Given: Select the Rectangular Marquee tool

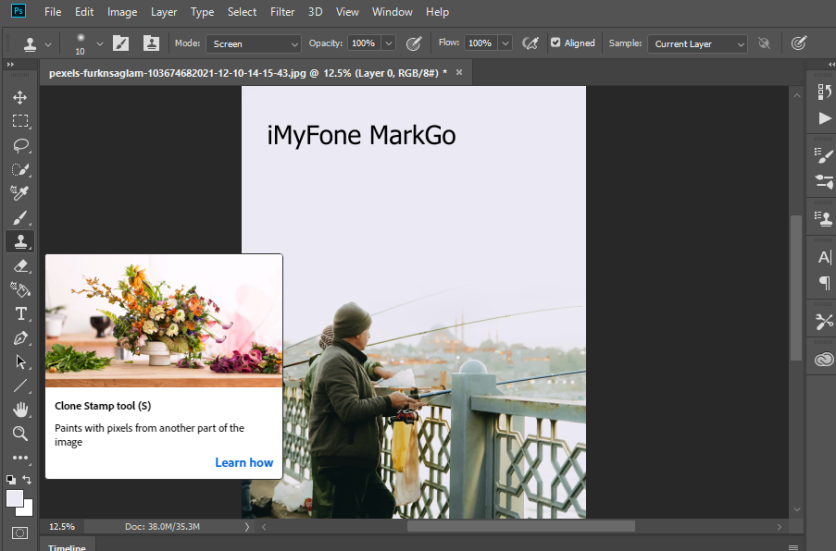Looking at the screenshot, I should (x=20, y=121).
